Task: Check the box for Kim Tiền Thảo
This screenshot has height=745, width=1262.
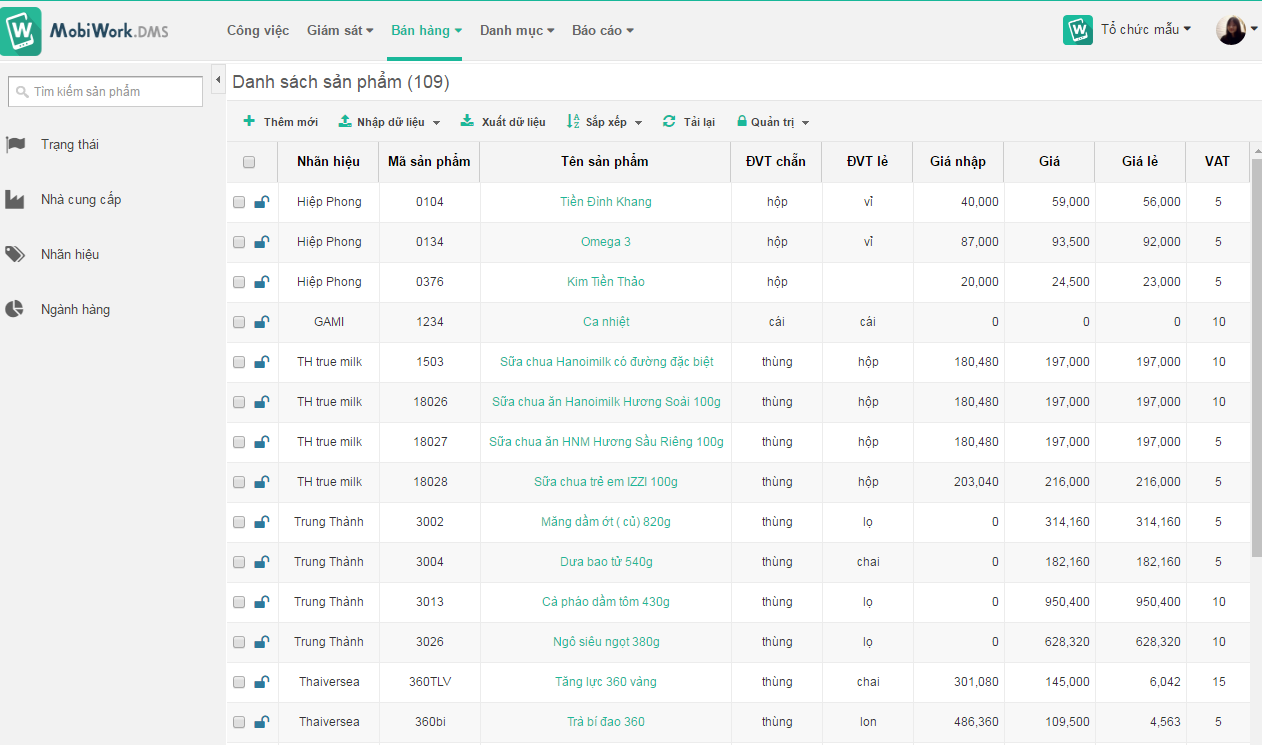Action: click(239, 282)
